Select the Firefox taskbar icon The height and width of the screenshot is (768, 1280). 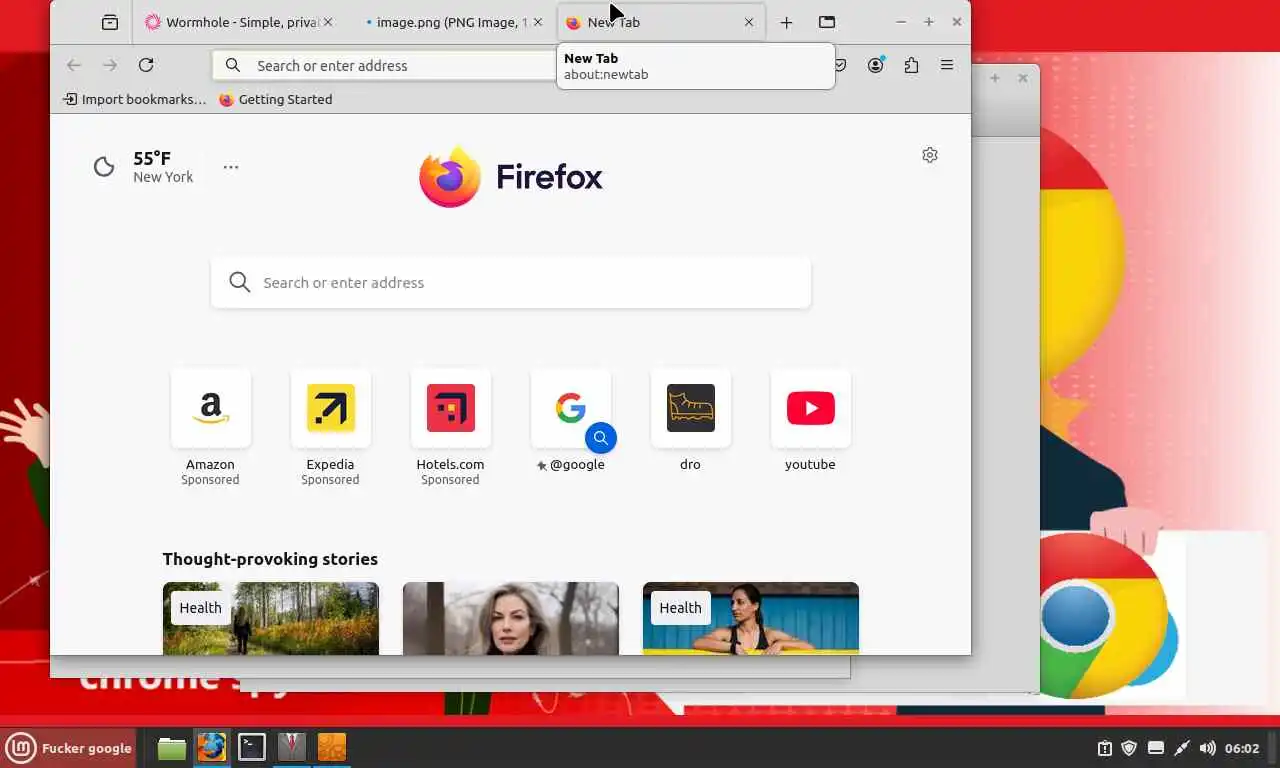coord(212,748)
